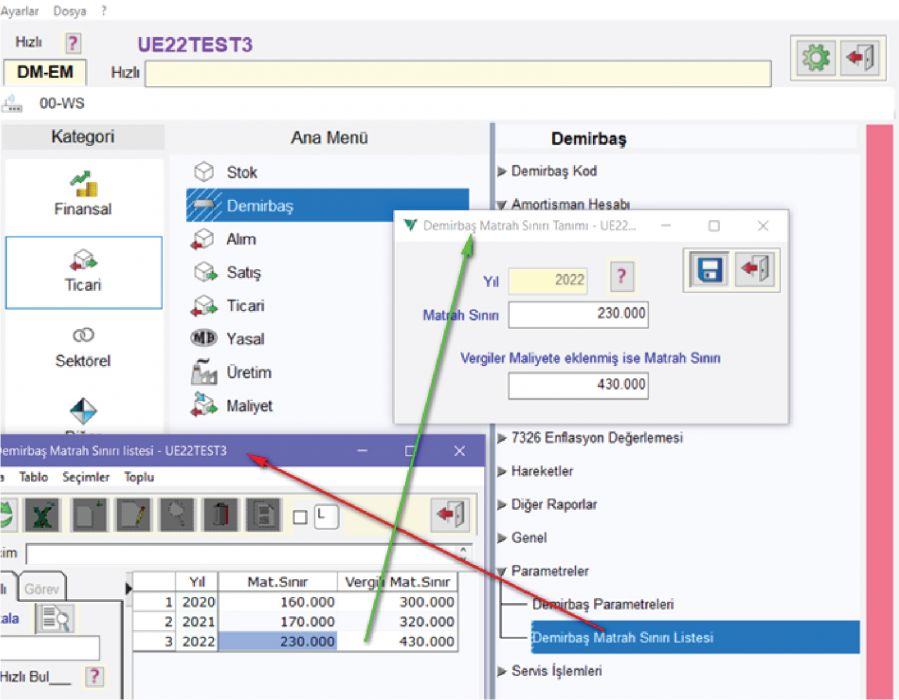Expand the Demirbaş Kod tree node
The height and width of the screenshot is (700, 899).
(x=502, y=171)
